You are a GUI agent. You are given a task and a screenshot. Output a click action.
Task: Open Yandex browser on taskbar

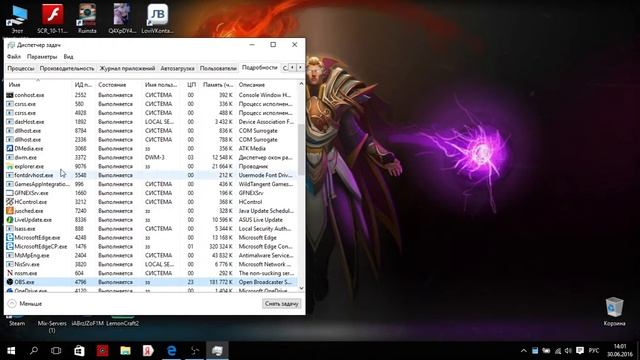(x=148, y=351)
